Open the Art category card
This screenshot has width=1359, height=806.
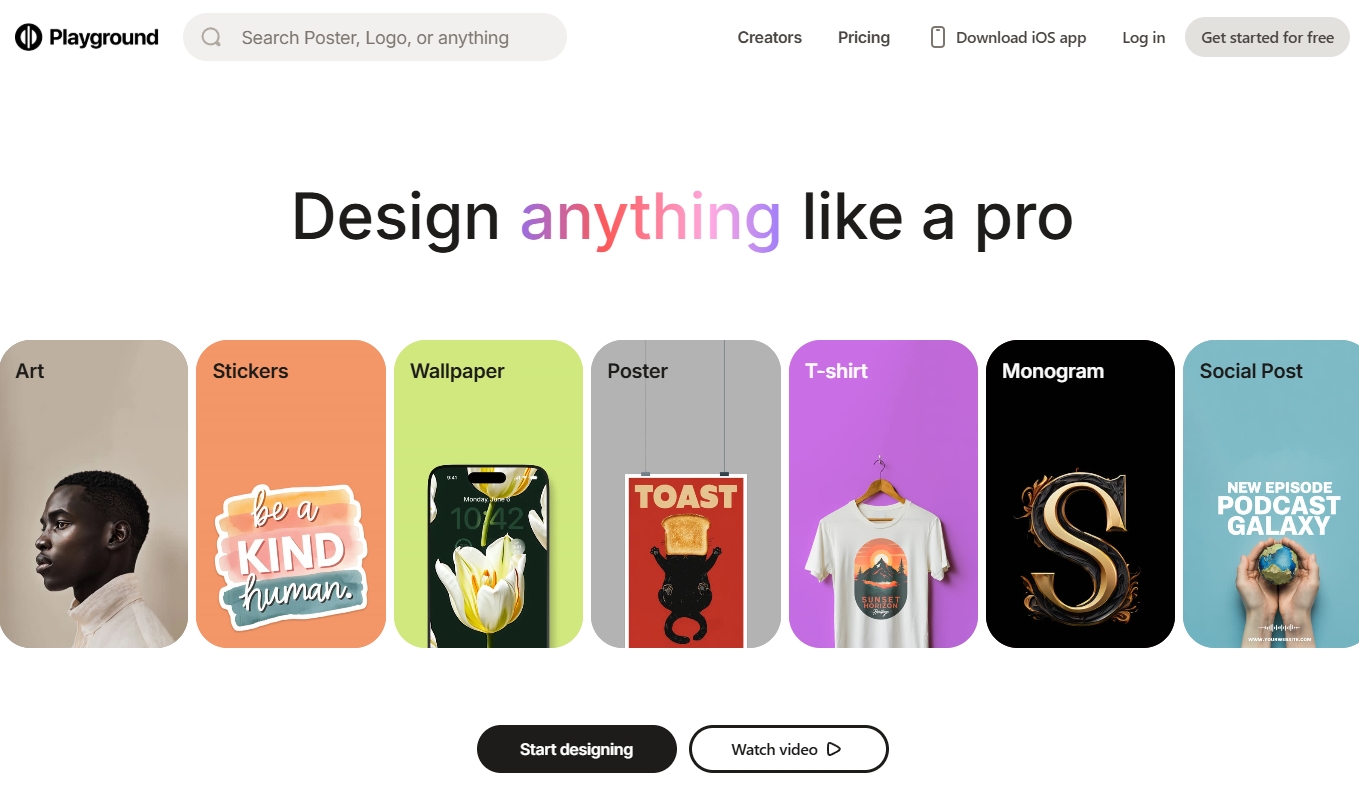pyautogui.click(x=94, y=494)
